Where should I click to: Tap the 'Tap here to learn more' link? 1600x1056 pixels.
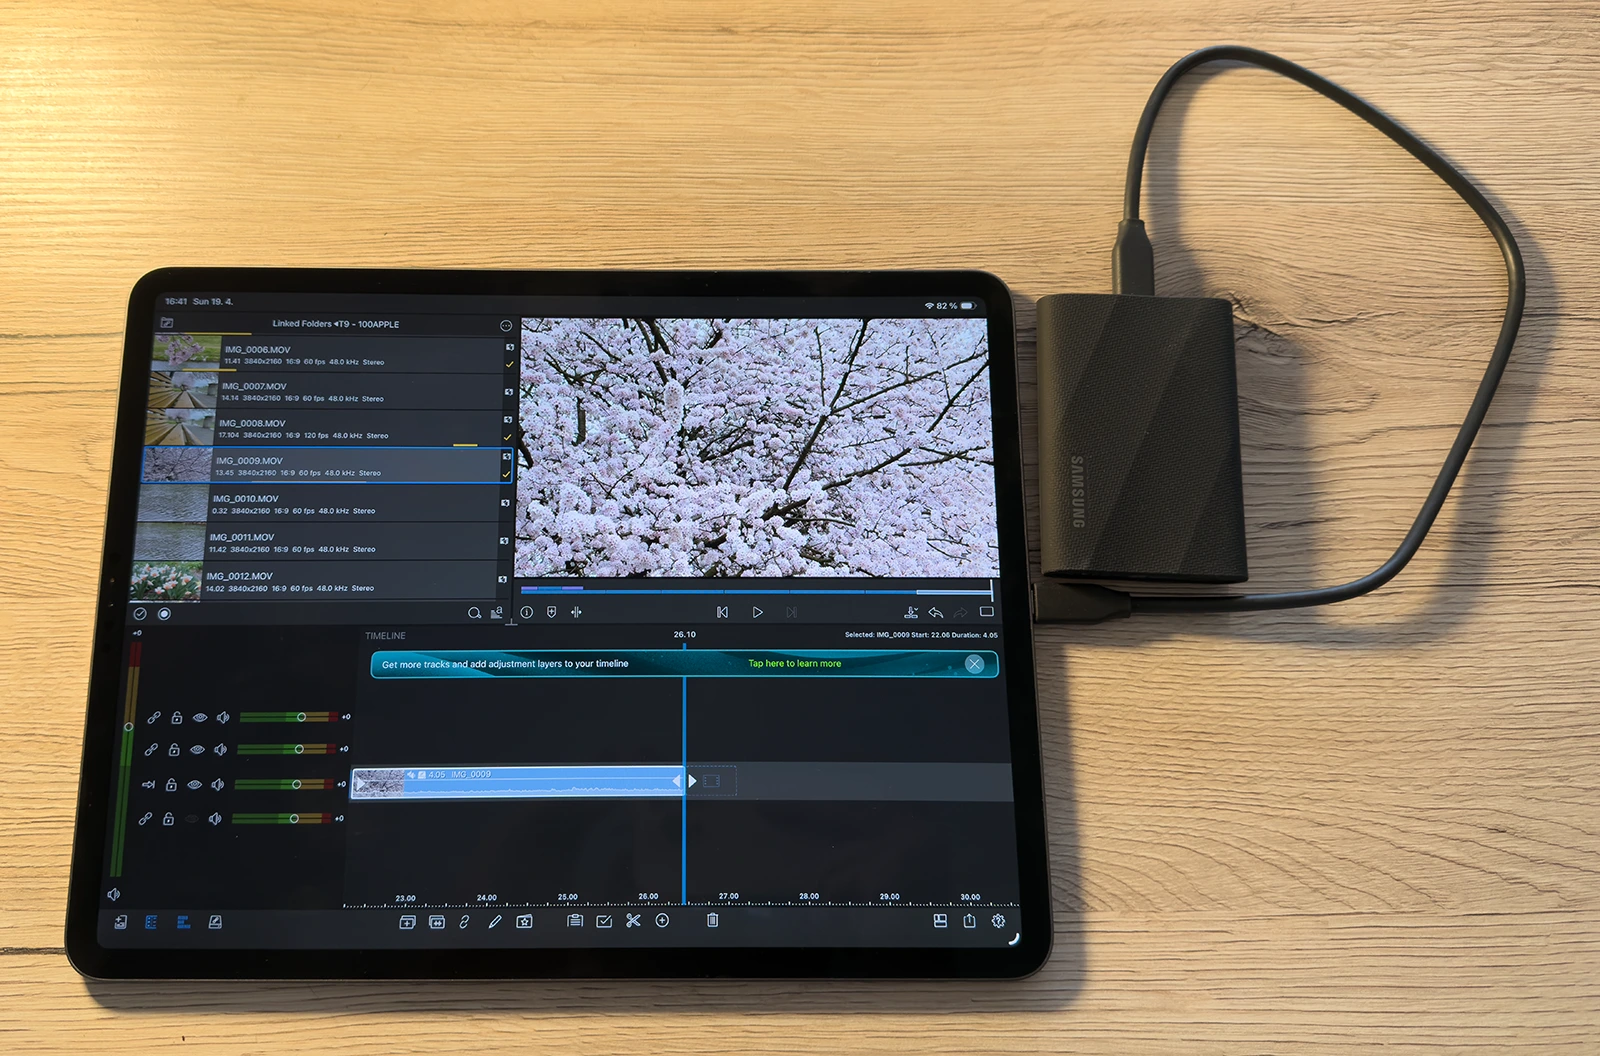(795, 663)
